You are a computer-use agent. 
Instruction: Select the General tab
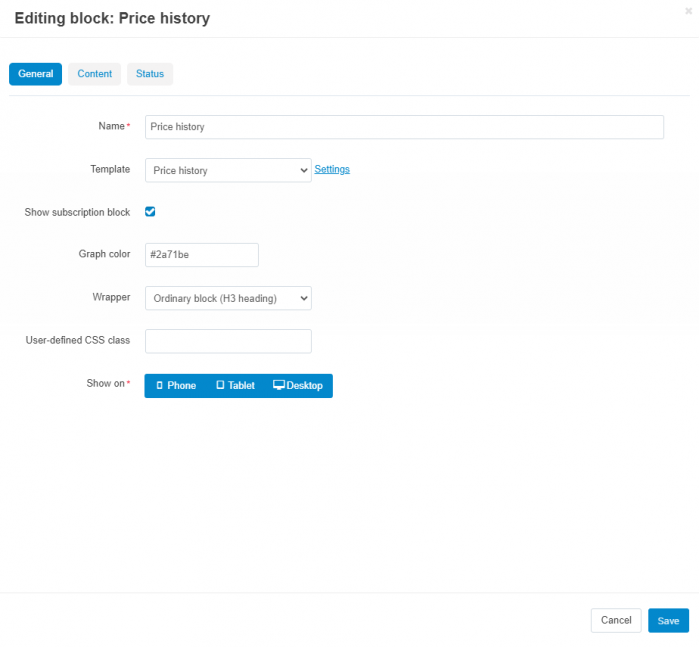click(x=35, y=74)
